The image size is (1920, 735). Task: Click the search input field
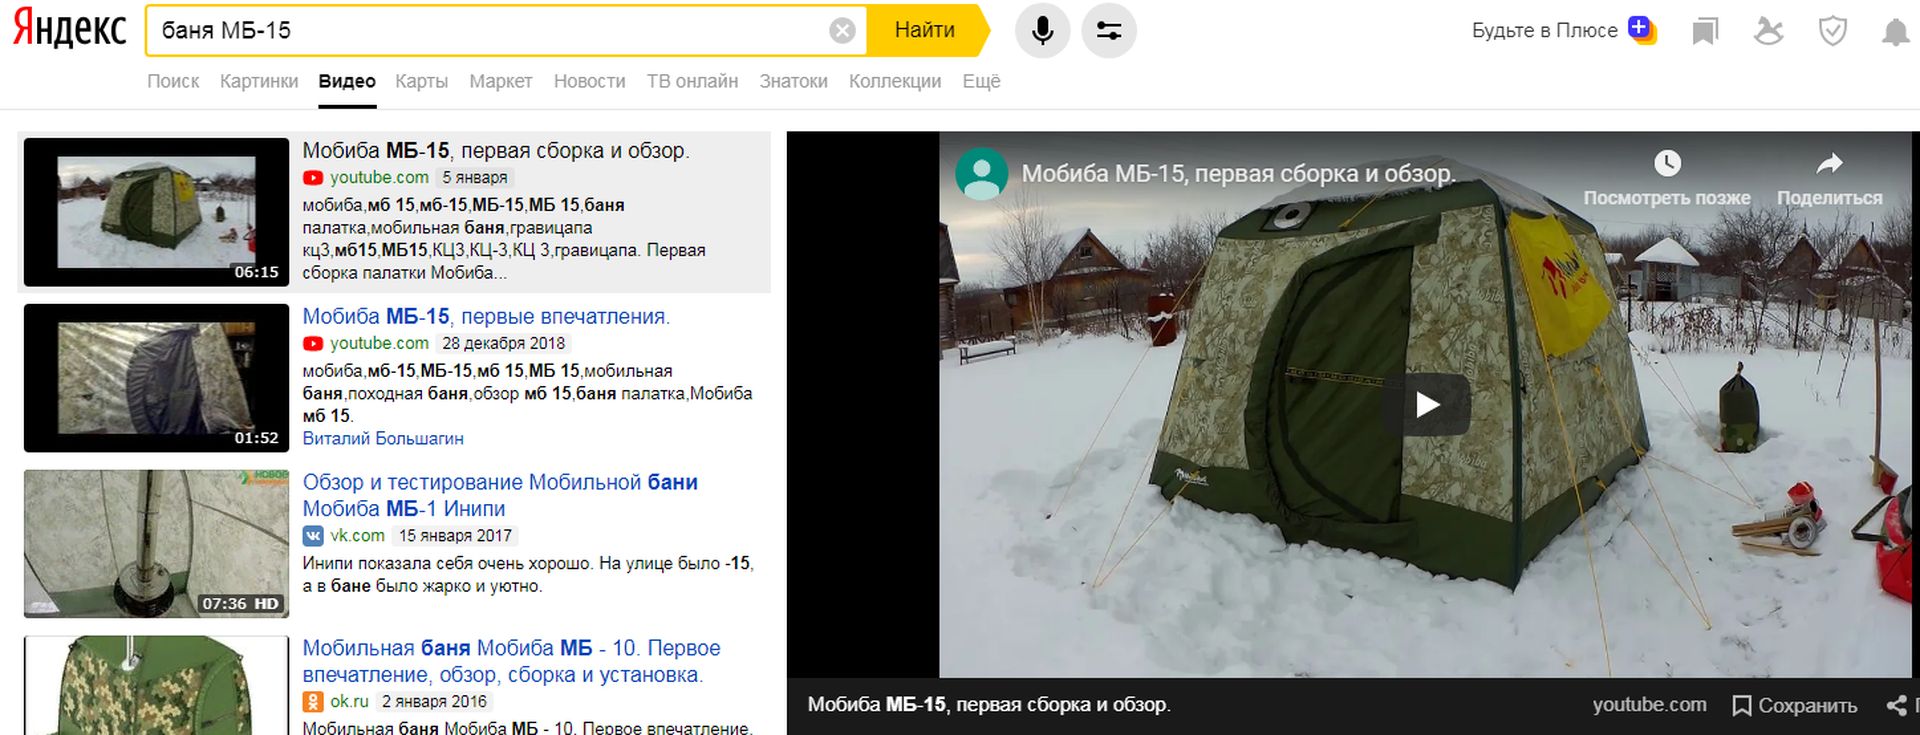(x=490, y=31)
